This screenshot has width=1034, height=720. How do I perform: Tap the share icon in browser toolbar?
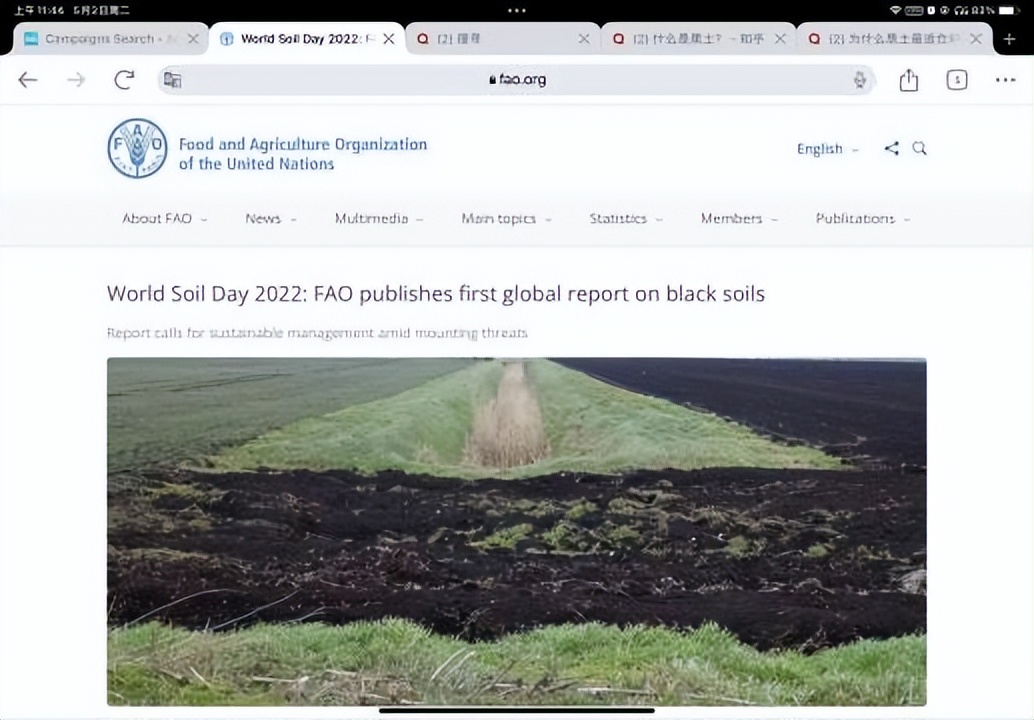908,80
